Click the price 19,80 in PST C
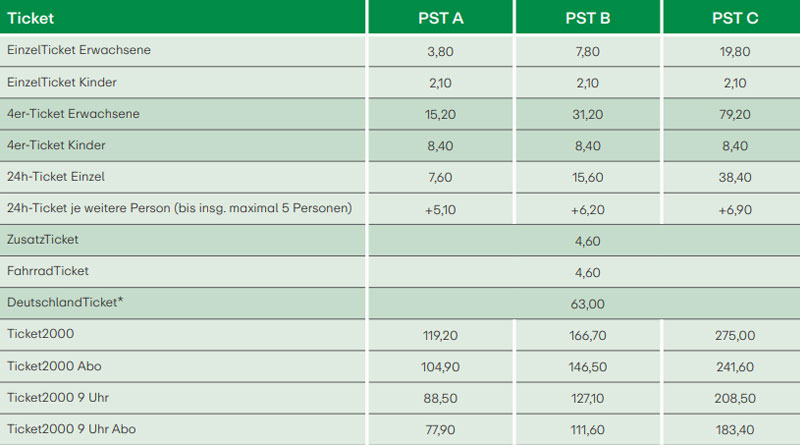This screenshot has height=445, width=800. 734,51
